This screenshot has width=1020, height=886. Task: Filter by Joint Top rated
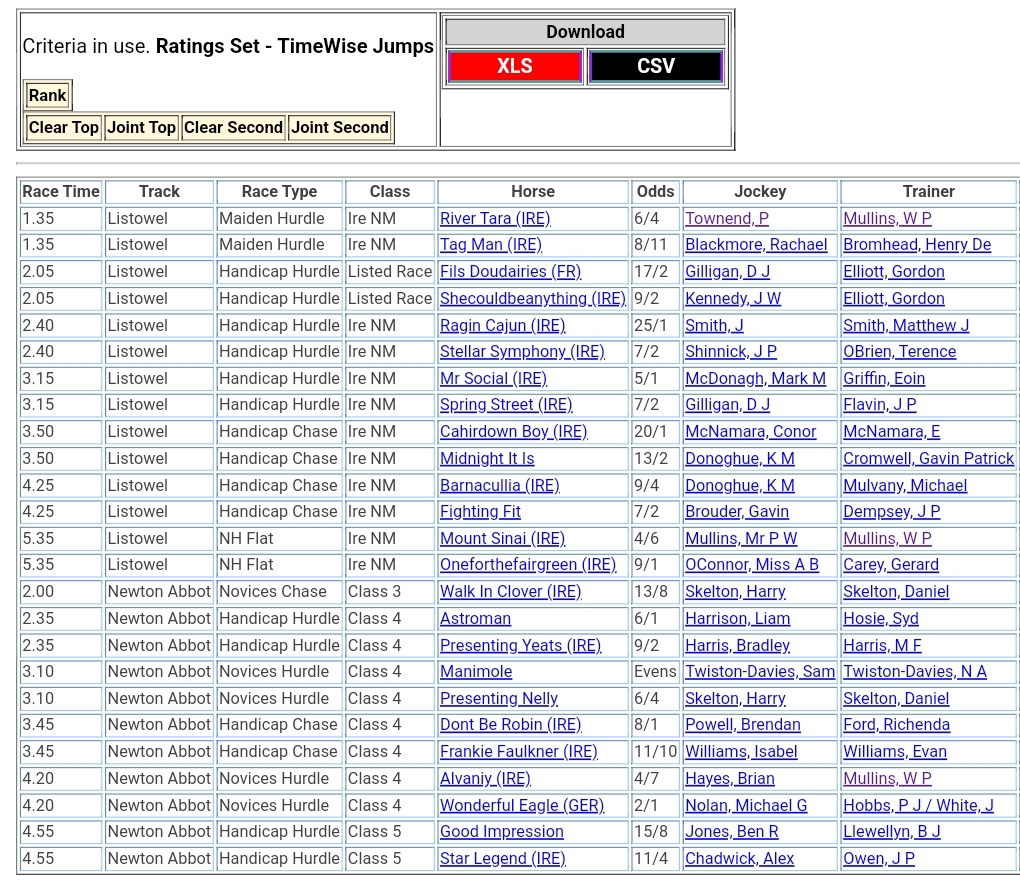141,127
